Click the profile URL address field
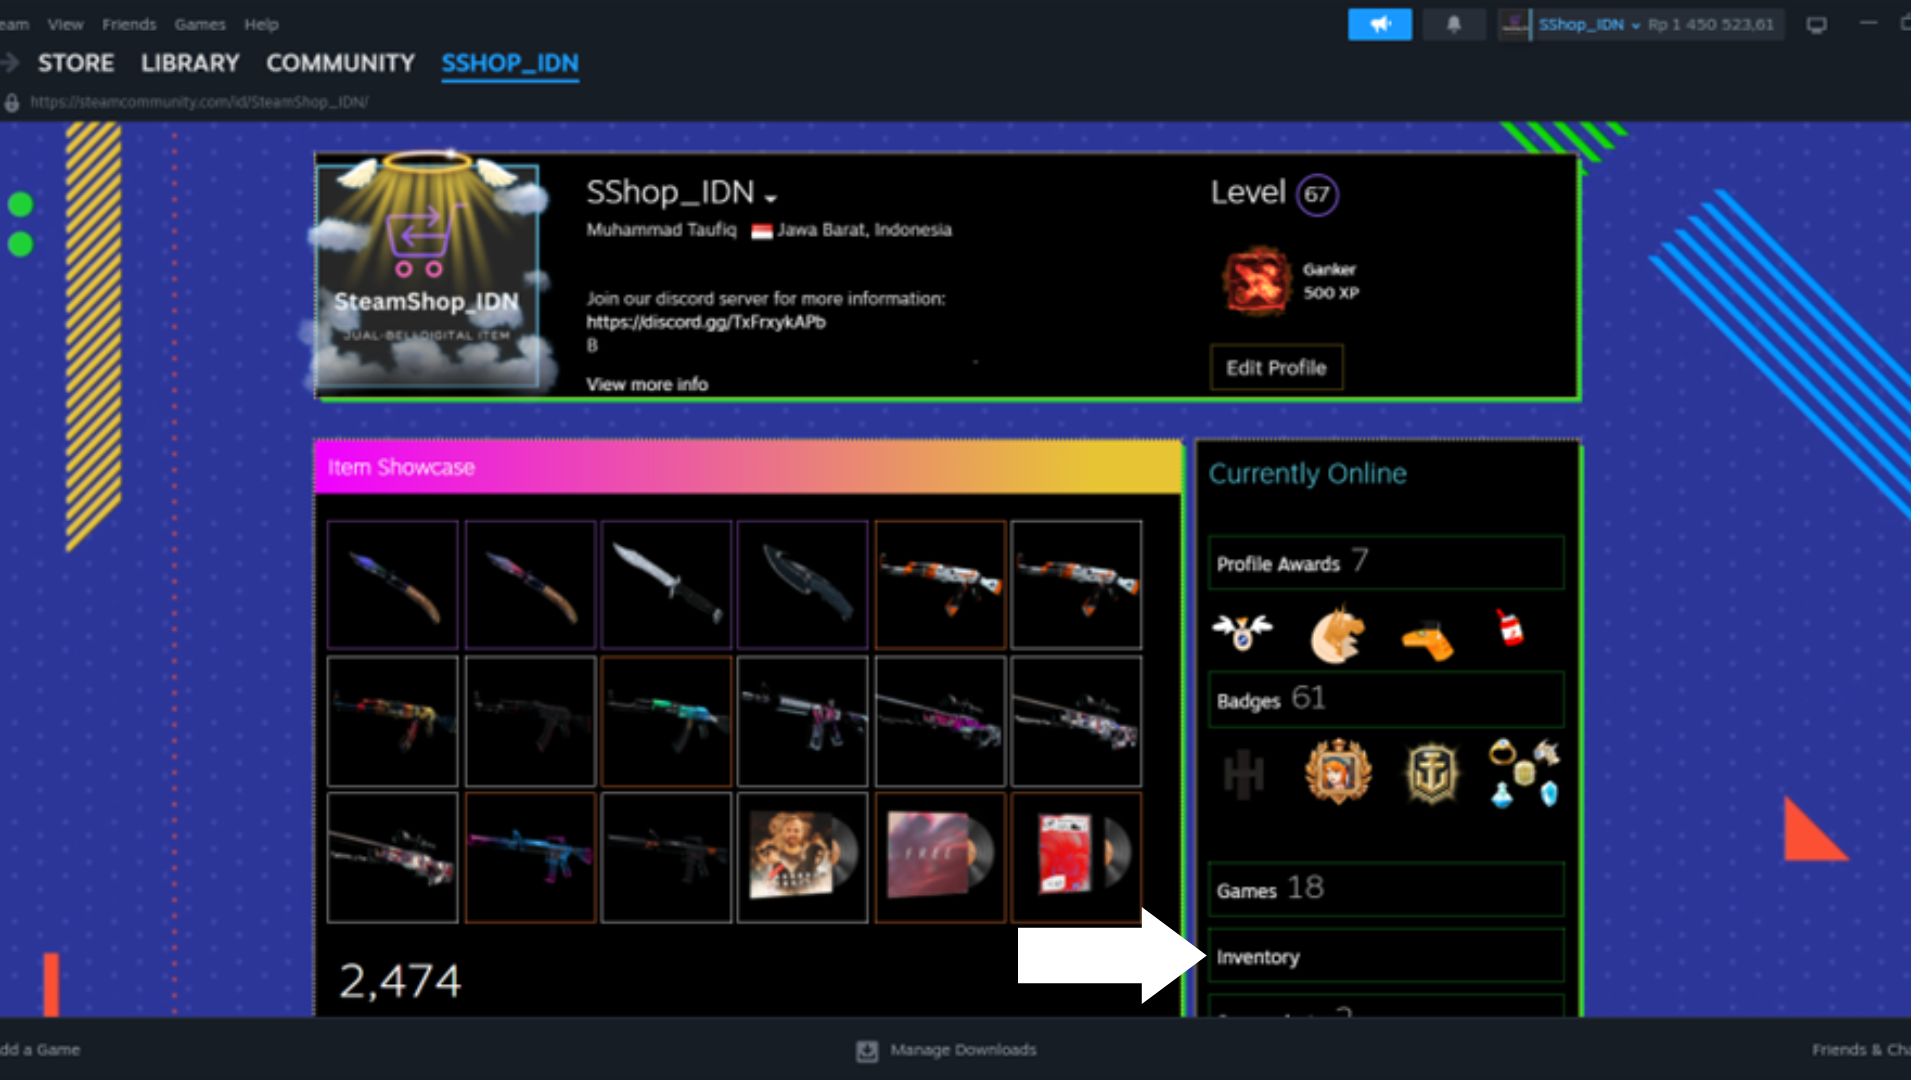Image resolution: width=1920 pixels, height=1080 pixels. [x=199, y=102]
